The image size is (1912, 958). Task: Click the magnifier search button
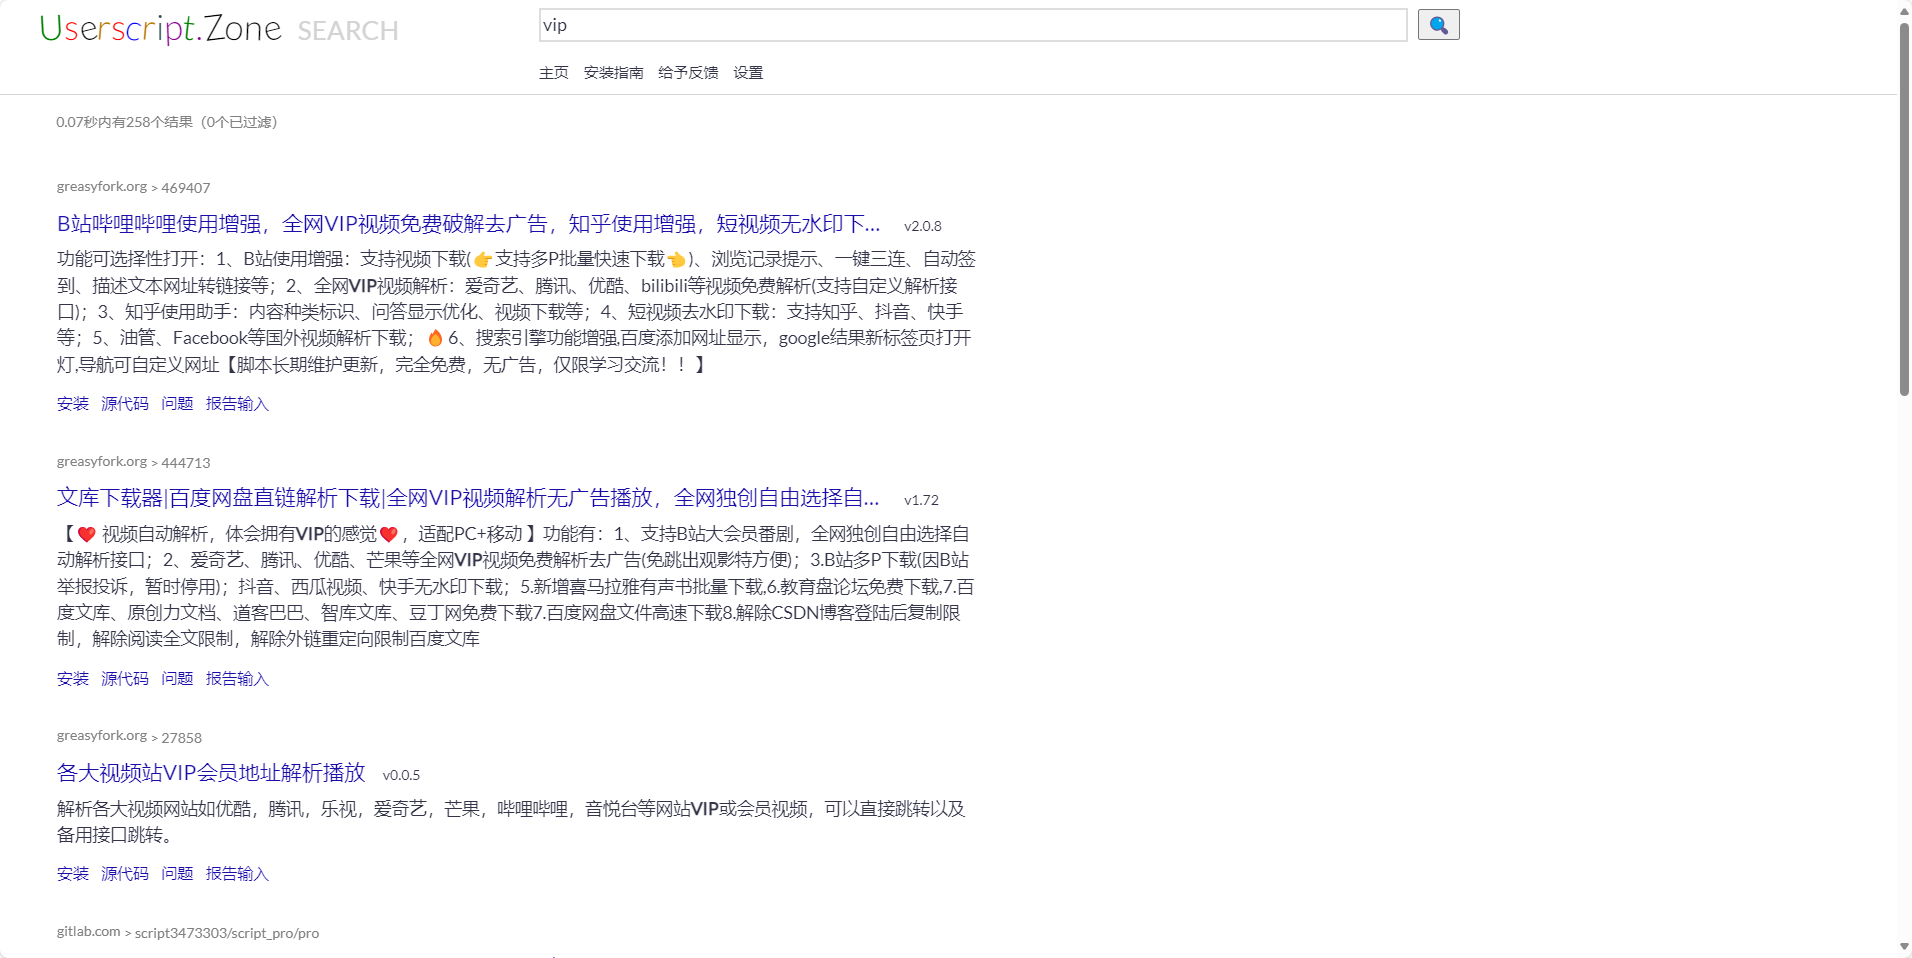1438,25
